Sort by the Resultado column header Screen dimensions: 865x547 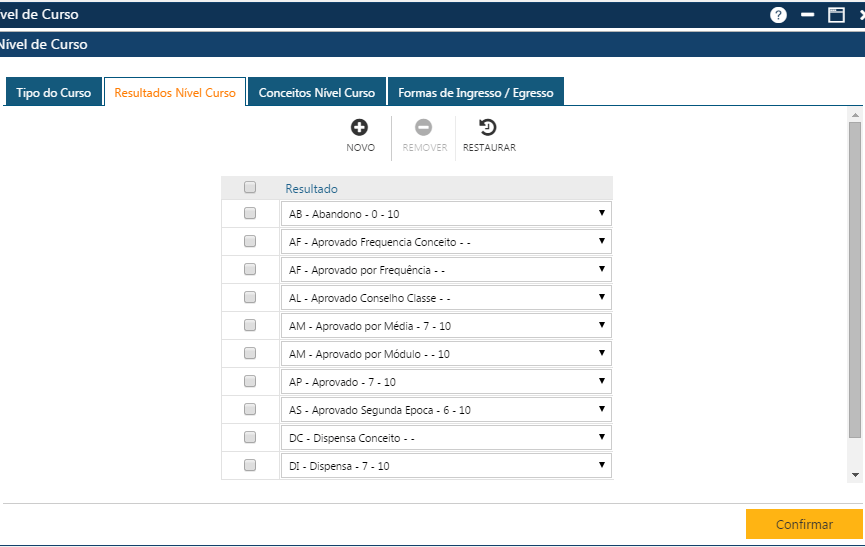(x=311, y=188)
